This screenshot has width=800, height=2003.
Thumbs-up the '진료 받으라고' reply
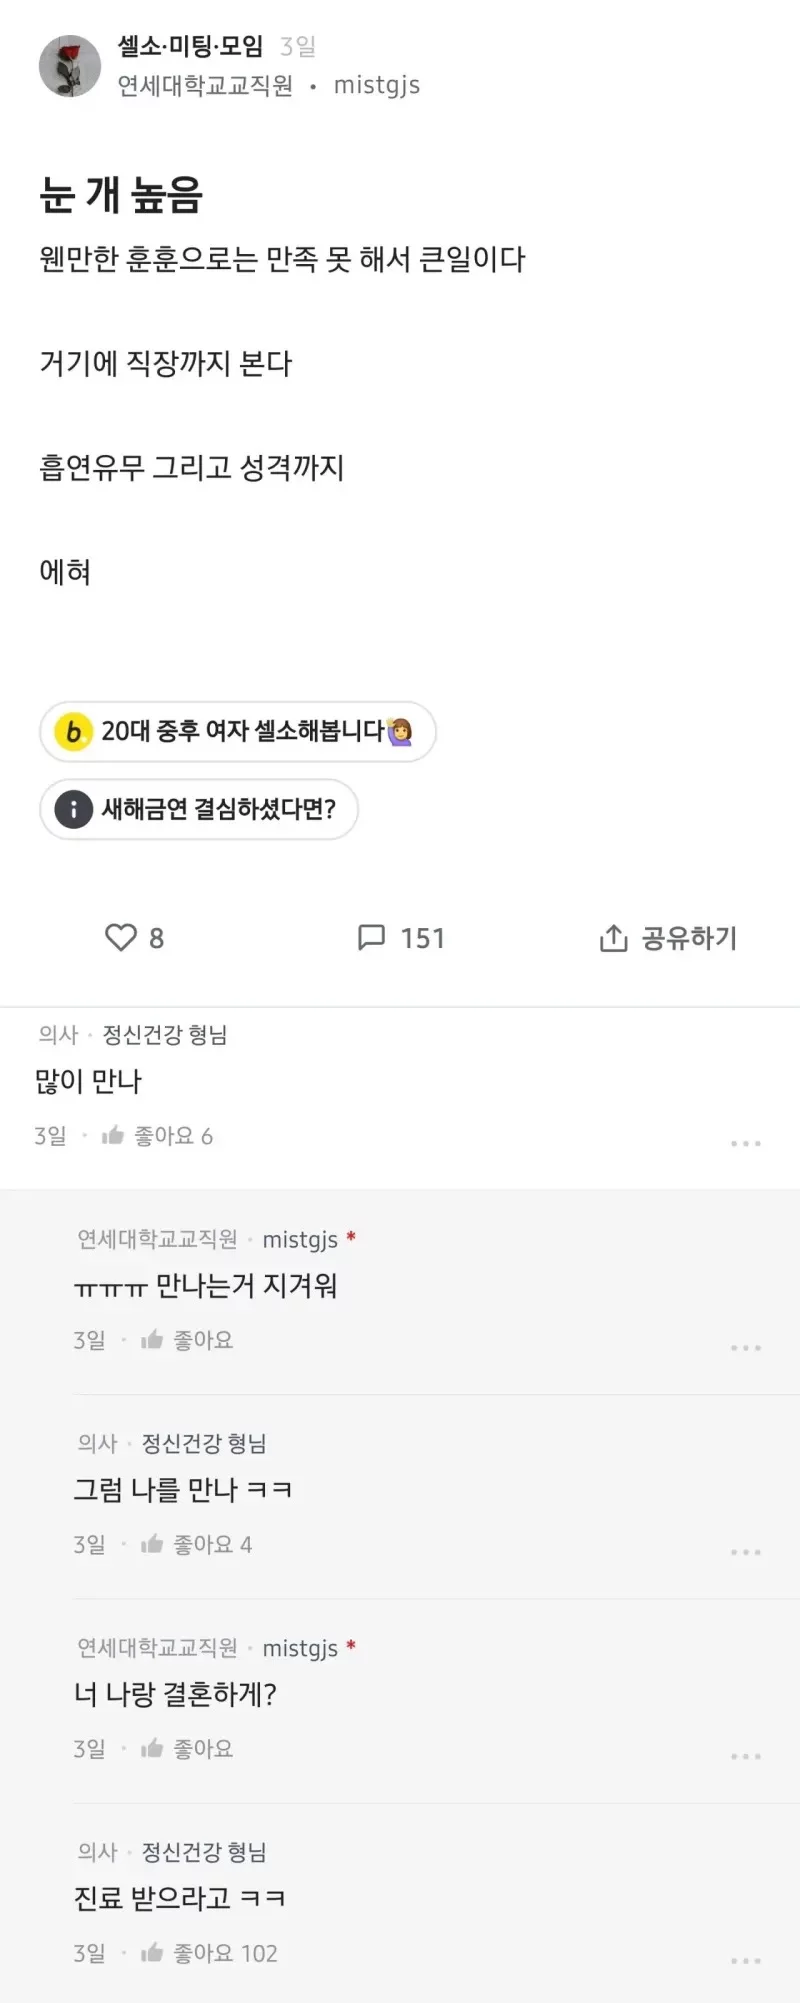152,1952
